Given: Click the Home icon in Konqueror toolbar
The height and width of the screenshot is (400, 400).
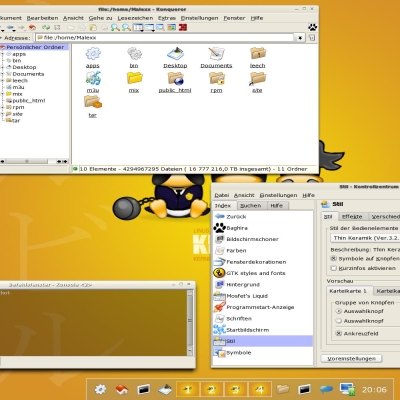Looking at the screenshot, I should point(32,28).
